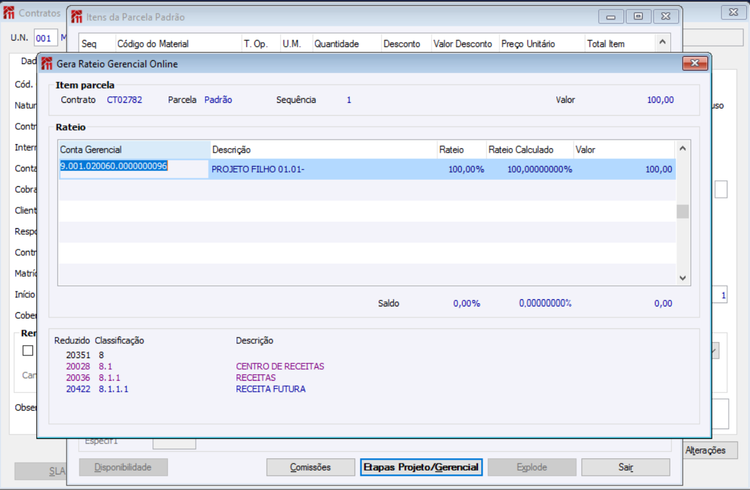Click the items grid header scroll up arrow
Viewport: 750px width, 490px height.
click(662, 42)
